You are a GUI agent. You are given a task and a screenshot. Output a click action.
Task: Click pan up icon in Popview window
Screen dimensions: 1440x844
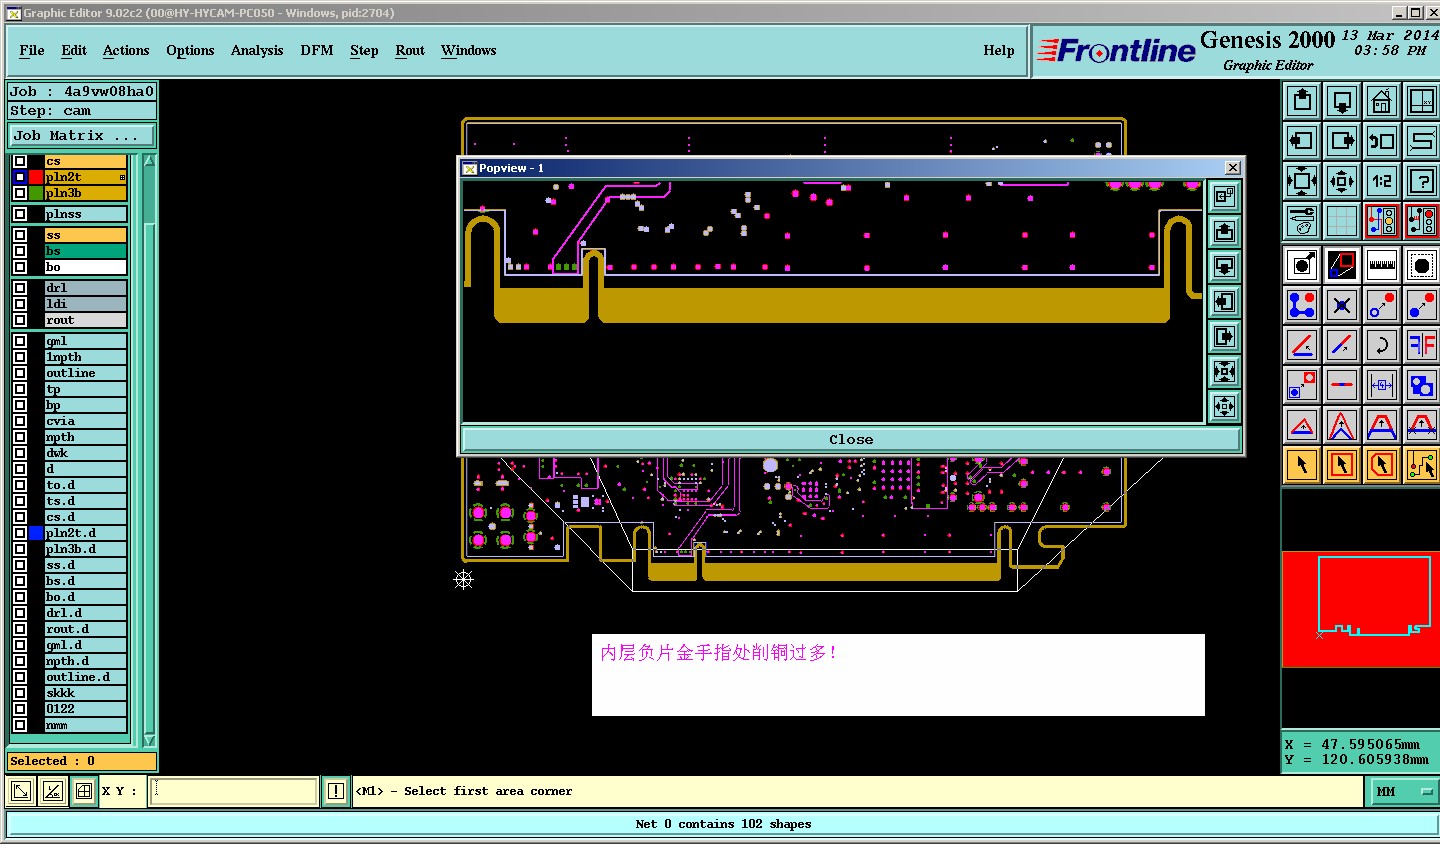pyautogui.click(x=1224, y=232)
